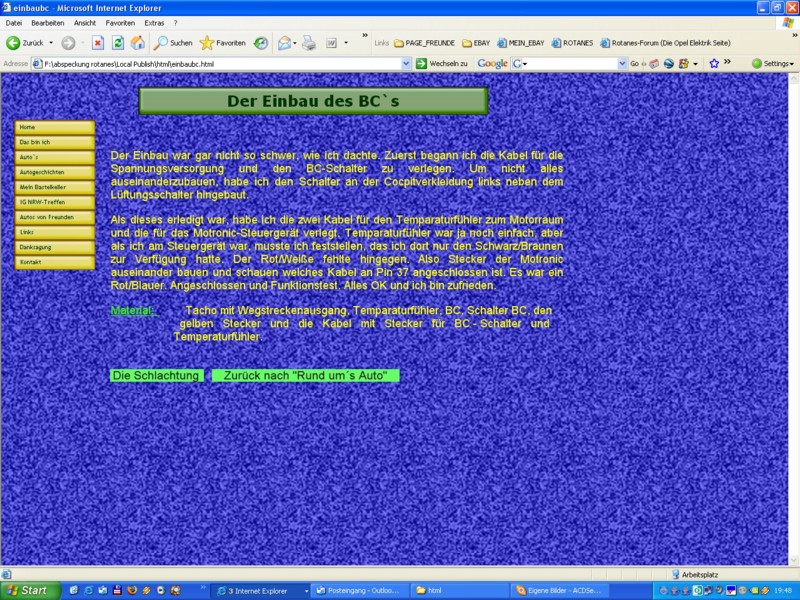Image resolution: width=800 pixels, height=600 pixels.
Task: Open the Mail envelope icon
Action: 284,43
